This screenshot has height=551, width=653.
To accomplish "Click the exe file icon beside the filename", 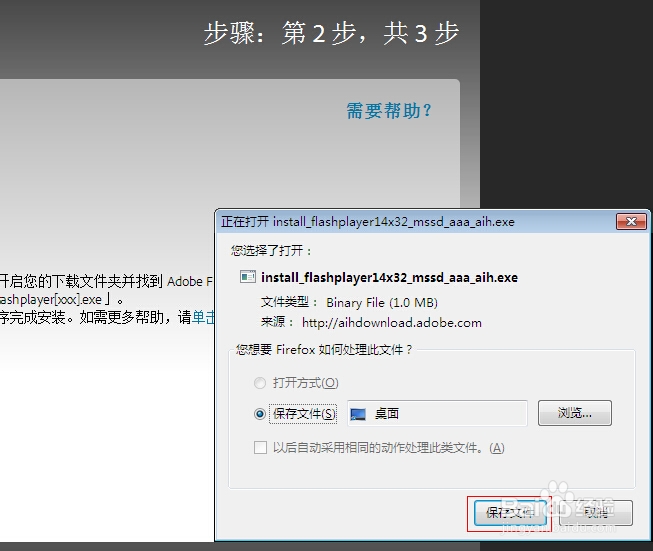I will (x=248, y=277).
